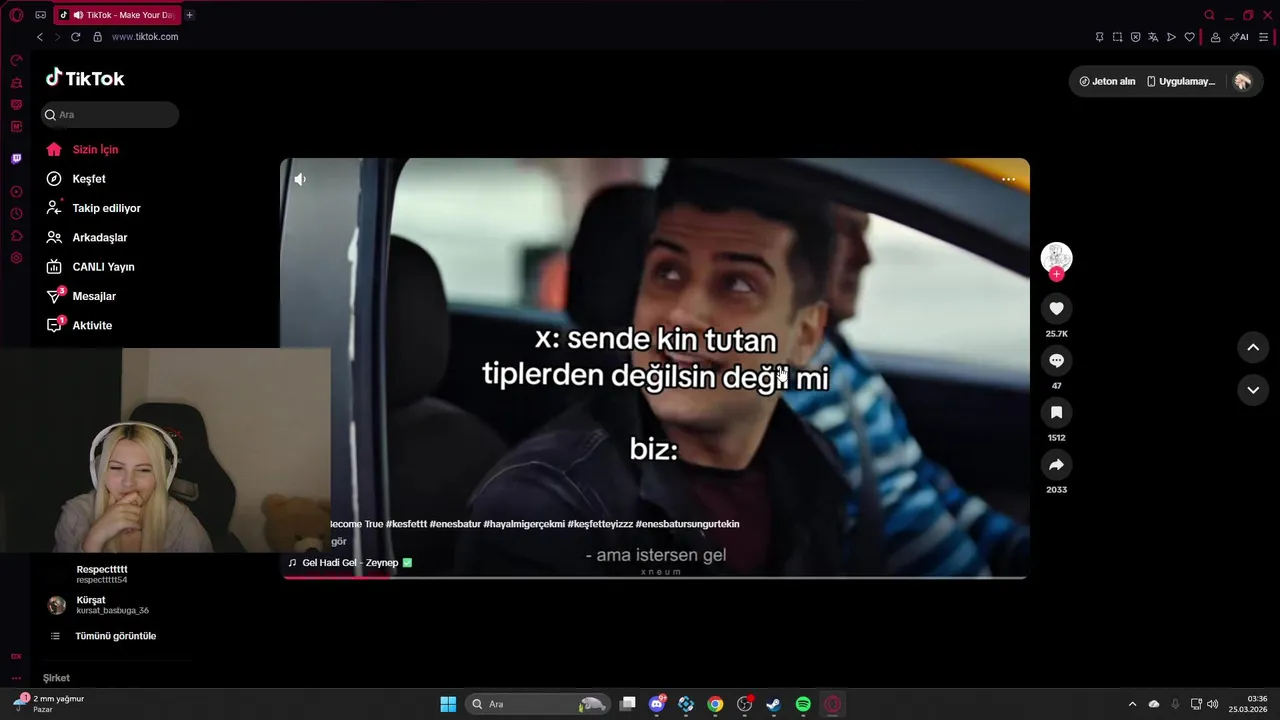Open the History clock in Opera sidebar
Viewport: 1280px width, 720px height.
[x=16, y=214]
